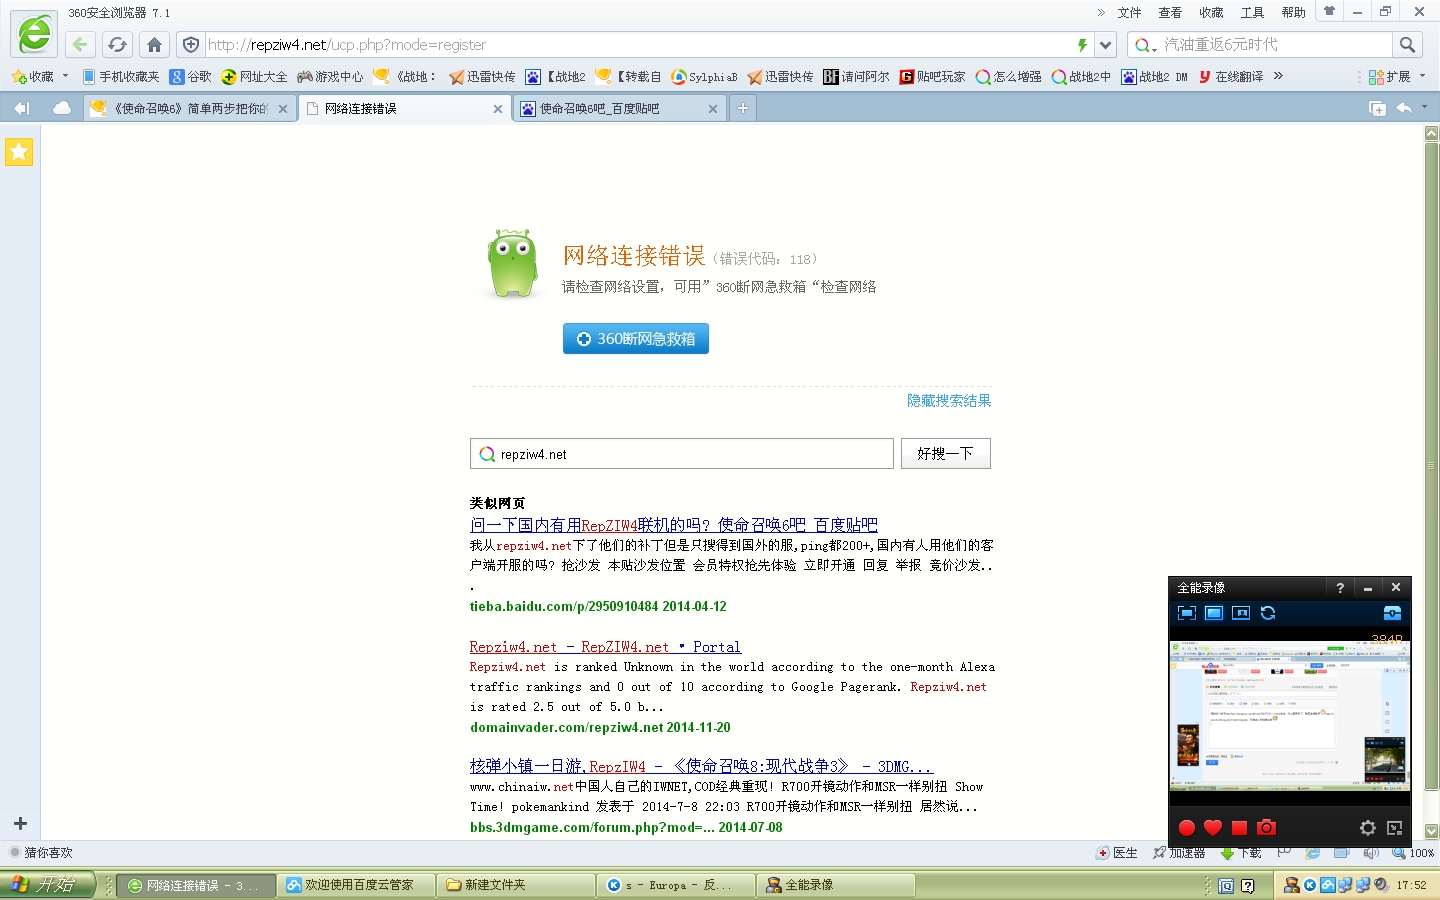The image size is (1440, 900).
Task: Click the repziw4.net search input field
Action: point(682,453)
